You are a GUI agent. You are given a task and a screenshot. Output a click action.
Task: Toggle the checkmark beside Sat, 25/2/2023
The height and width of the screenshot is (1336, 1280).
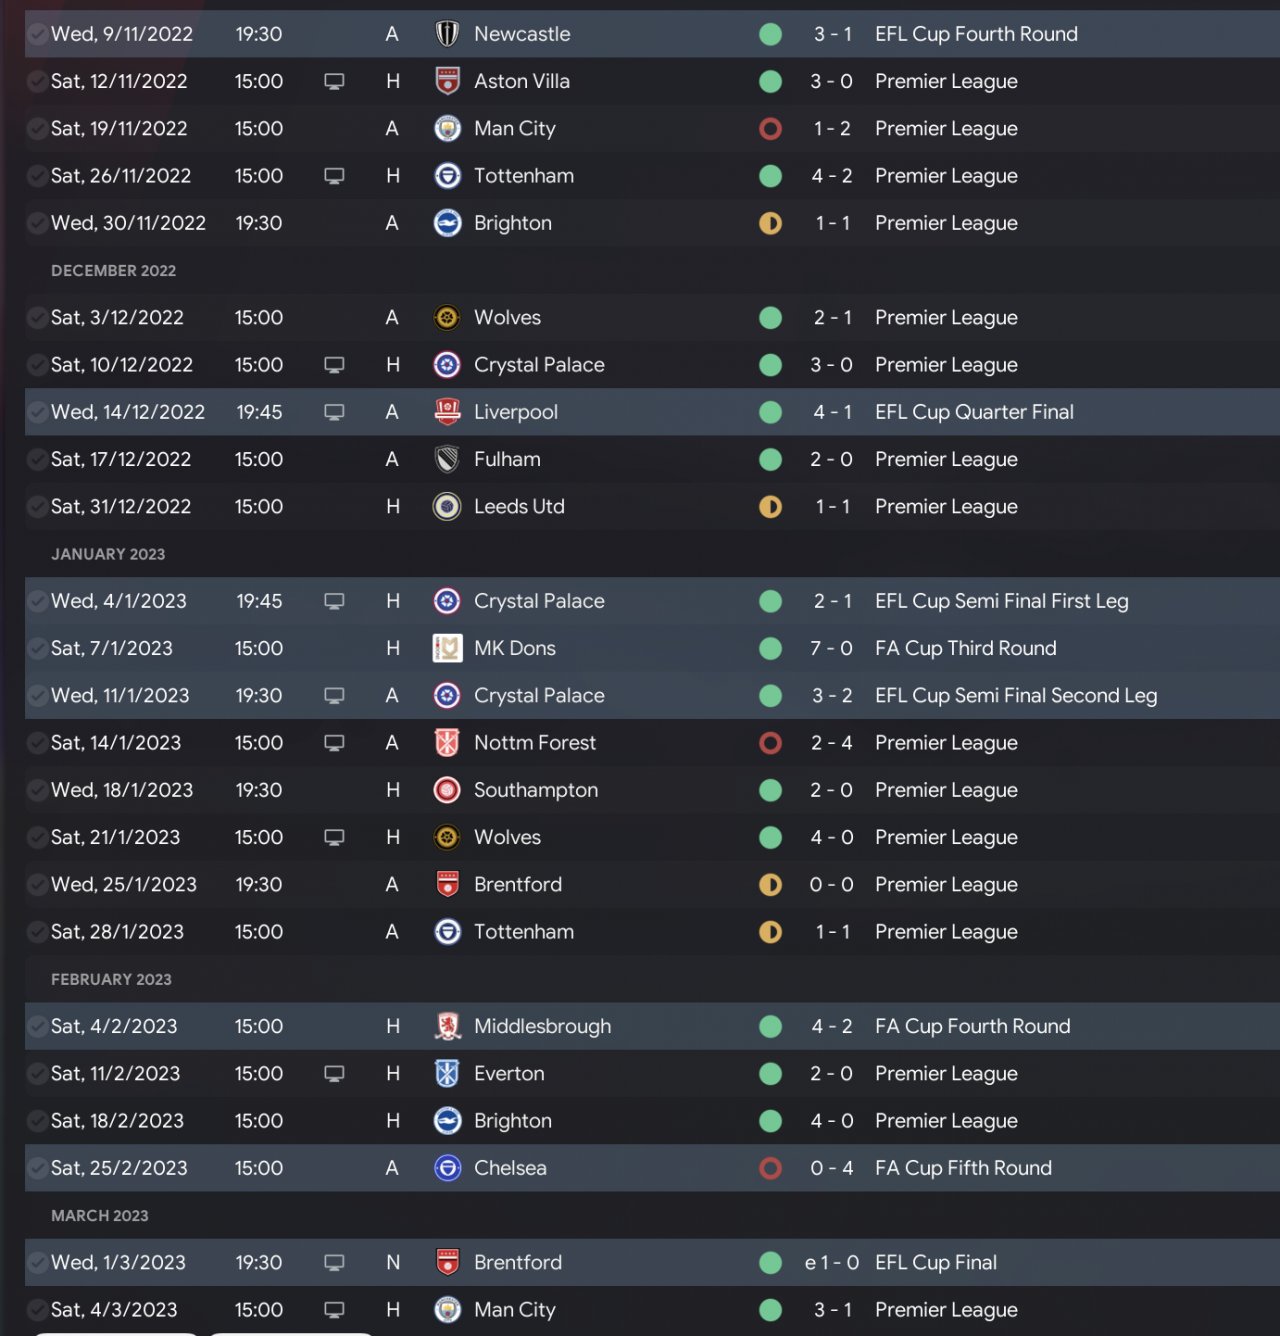pyautogui.click(x=37, y=1168)
